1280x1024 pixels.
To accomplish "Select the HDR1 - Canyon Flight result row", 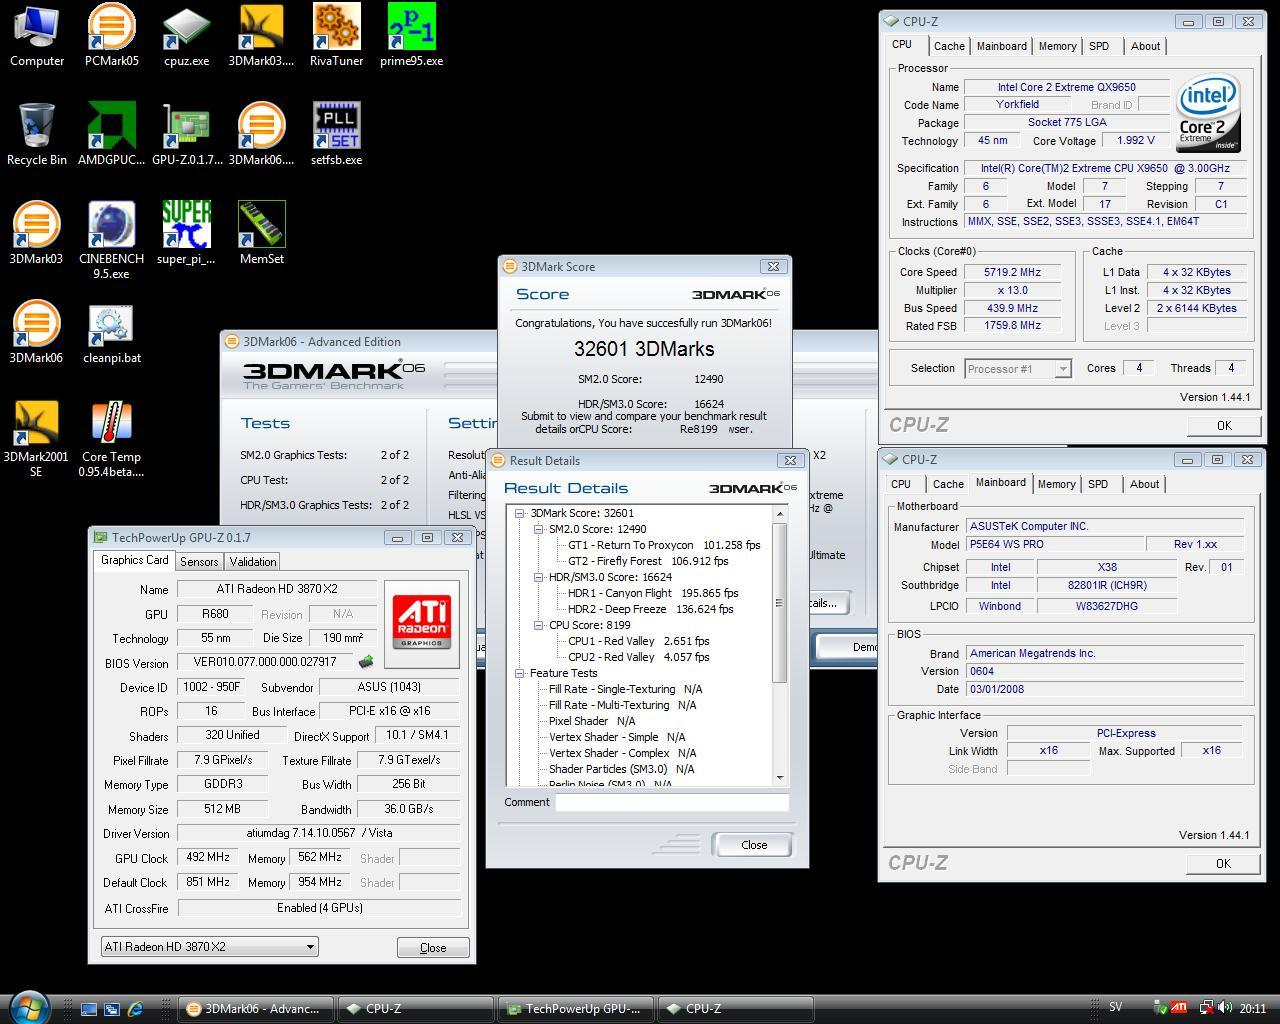I will point(653,593).
